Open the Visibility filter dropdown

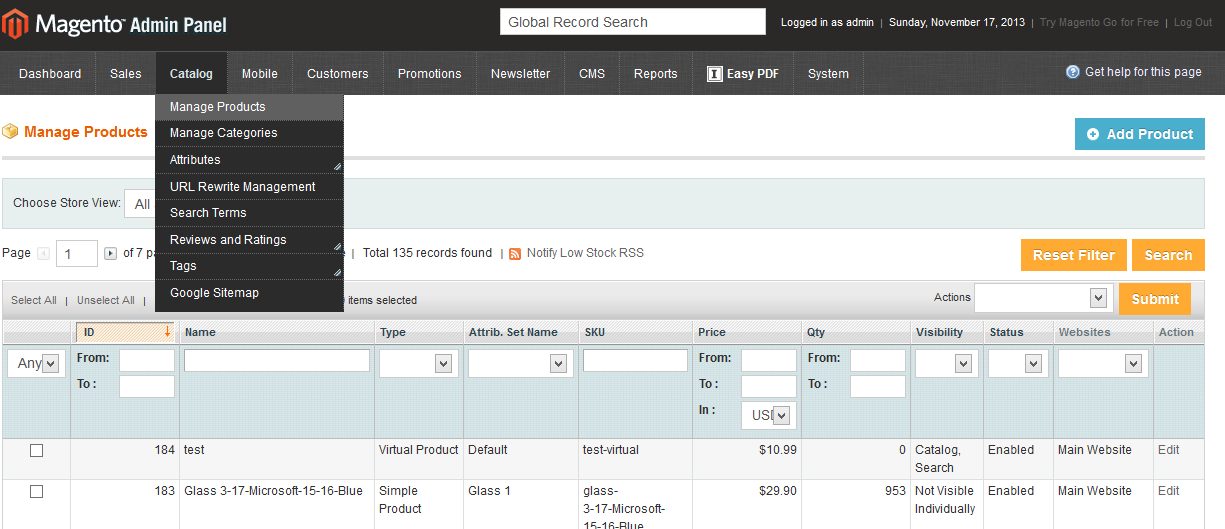coord(946,365)
